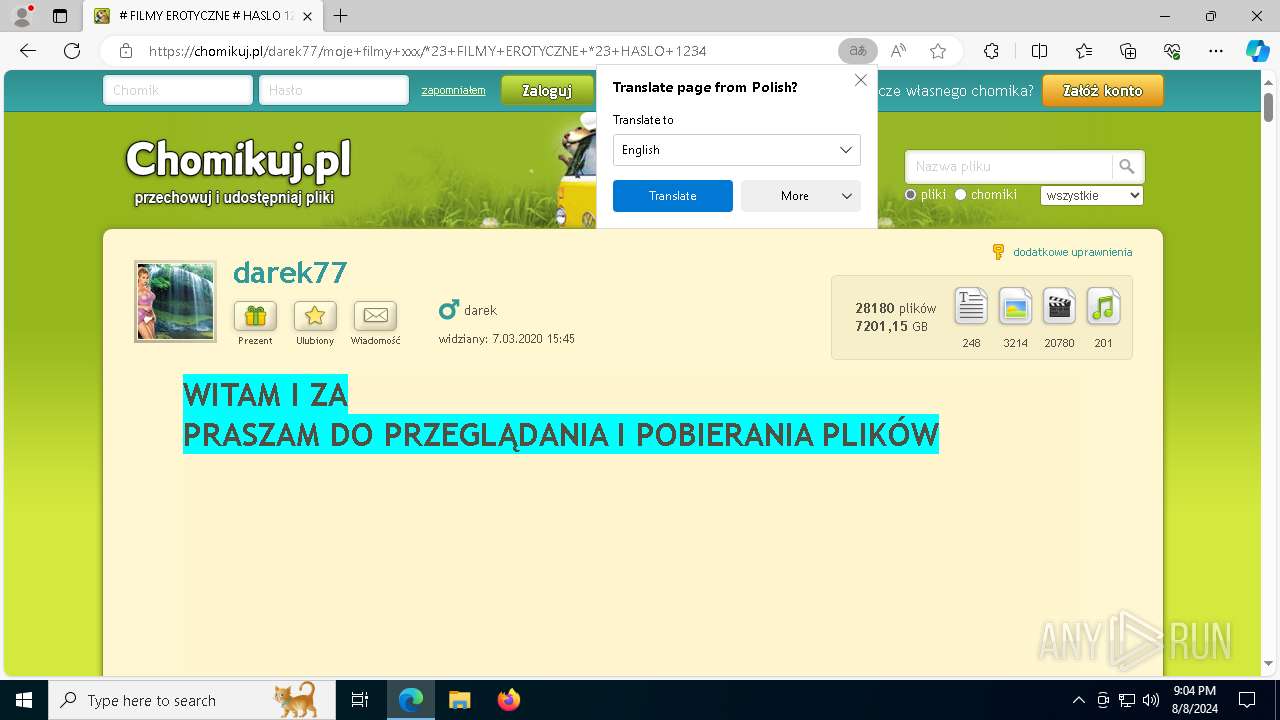
Task: Refresh the current page
Action: point(72,51)
